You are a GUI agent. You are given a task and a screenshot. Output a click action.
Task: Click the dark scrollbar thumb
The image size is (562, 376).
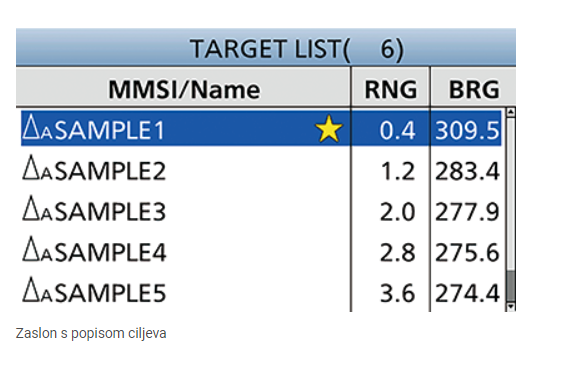point(511,286)
